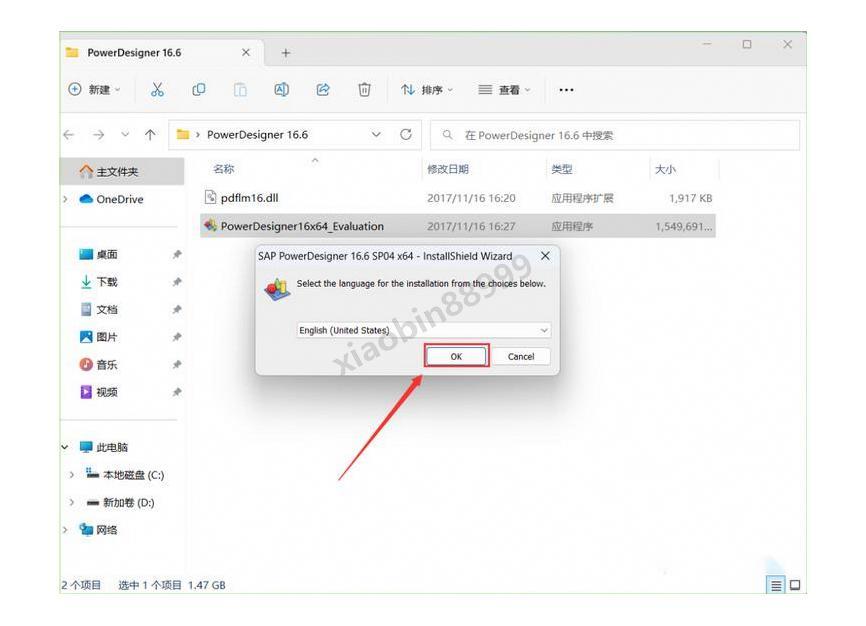Click OK in the InstallShield language dialog

(456, 356)
